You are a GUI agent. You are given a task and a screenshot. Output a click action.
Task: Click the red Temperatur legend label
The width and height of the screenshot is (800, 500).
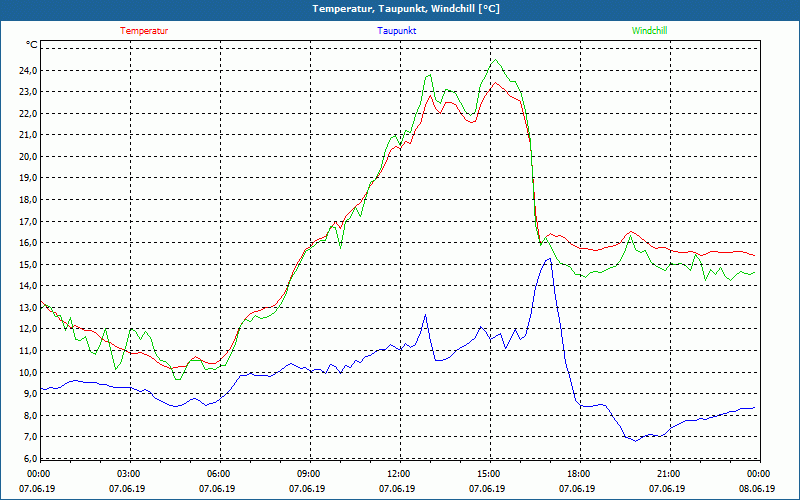click(x=144, y=31)
